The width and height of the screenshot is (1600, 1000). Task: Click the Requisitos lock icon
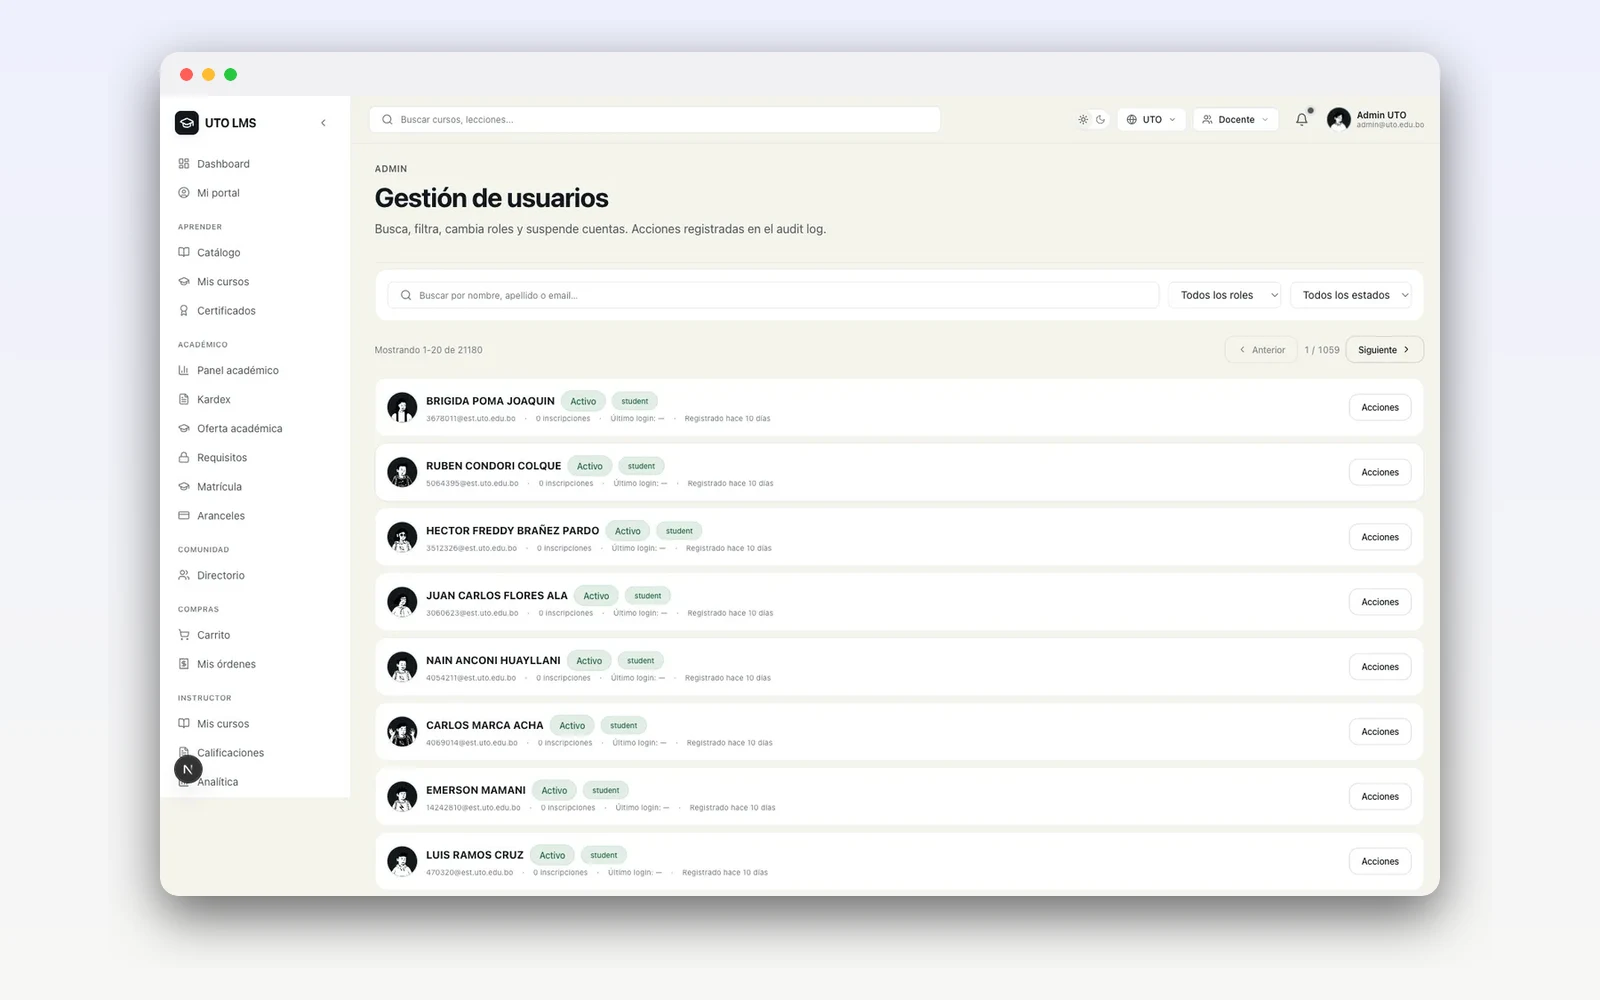tap(184, 458)
